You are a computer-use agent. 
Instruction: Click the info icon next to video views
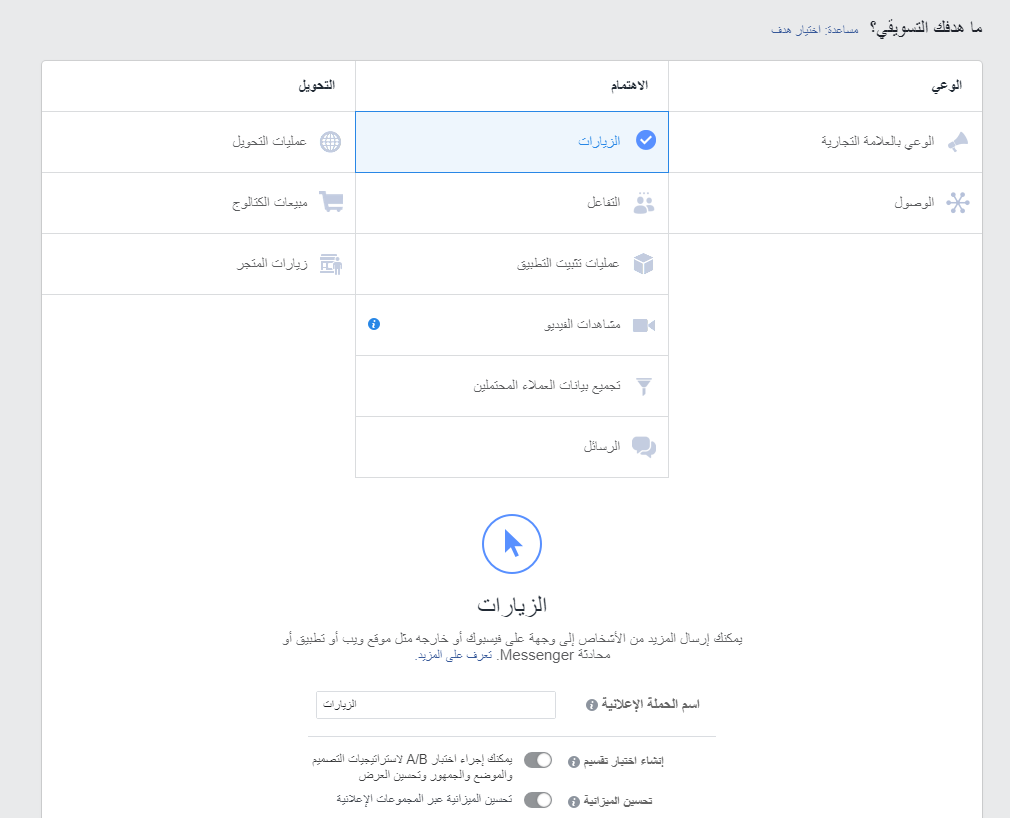point(373,324)
